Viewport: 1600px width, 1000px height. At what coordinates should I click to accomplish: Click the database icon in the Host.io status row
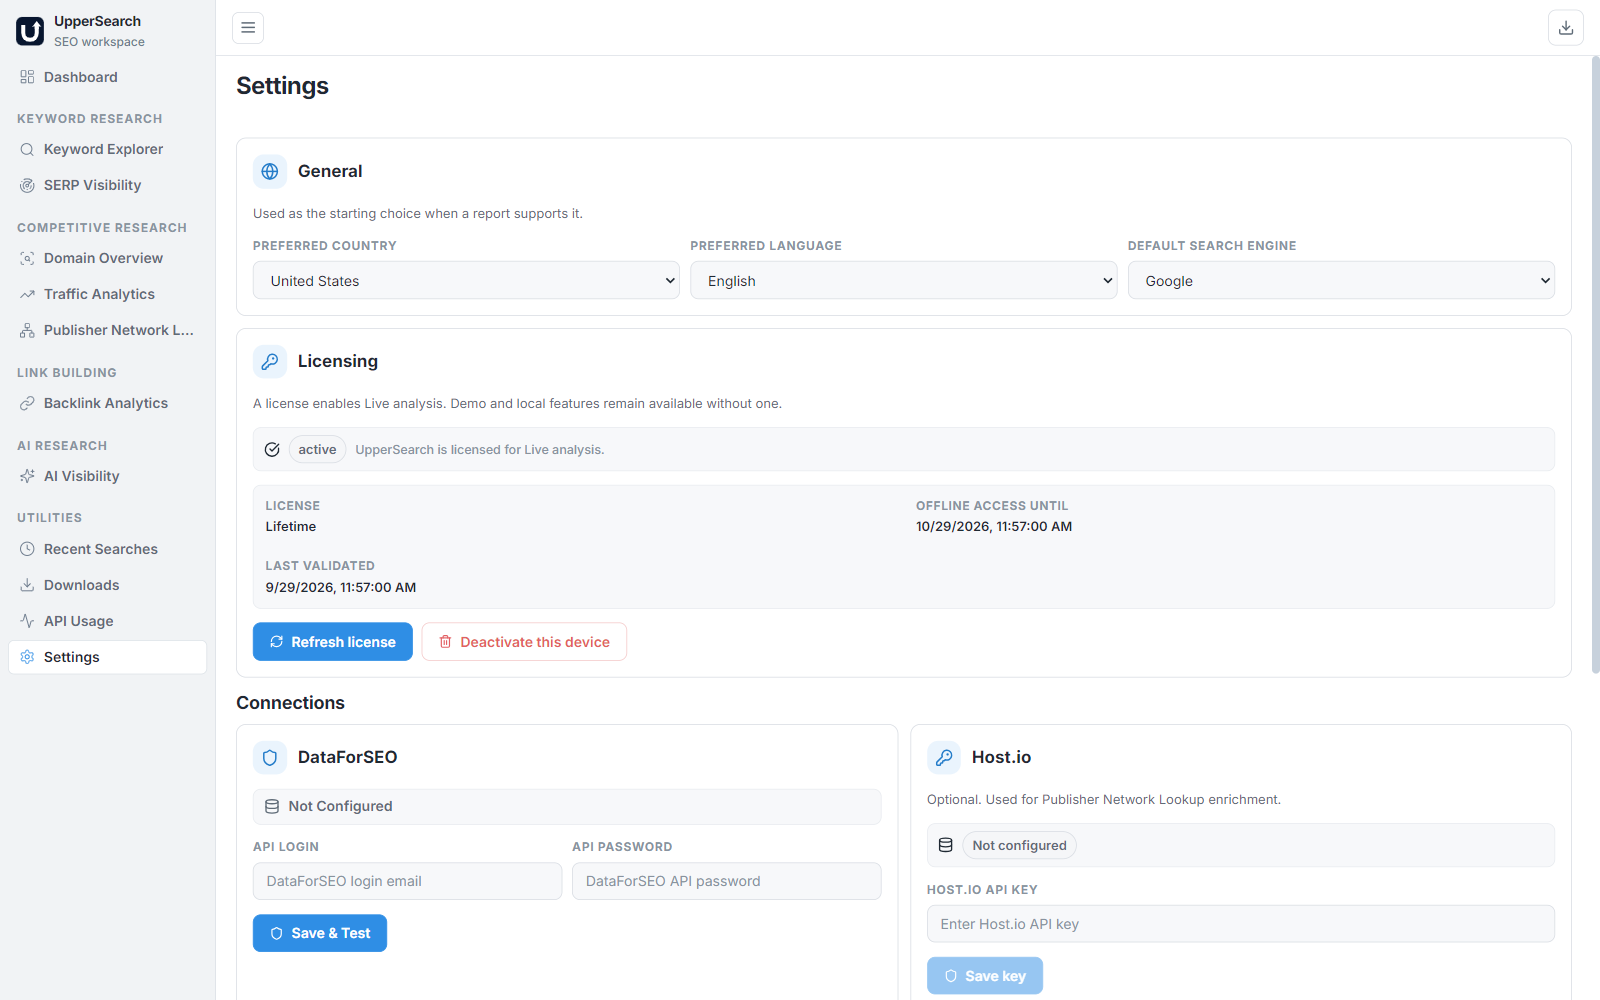(946, 845)
